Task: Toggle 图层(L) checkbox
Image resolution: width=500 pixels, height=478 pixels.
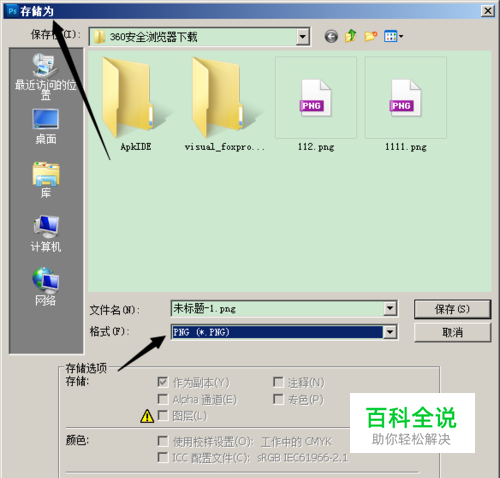Action: pyautogui.click(x=163, y=416)
